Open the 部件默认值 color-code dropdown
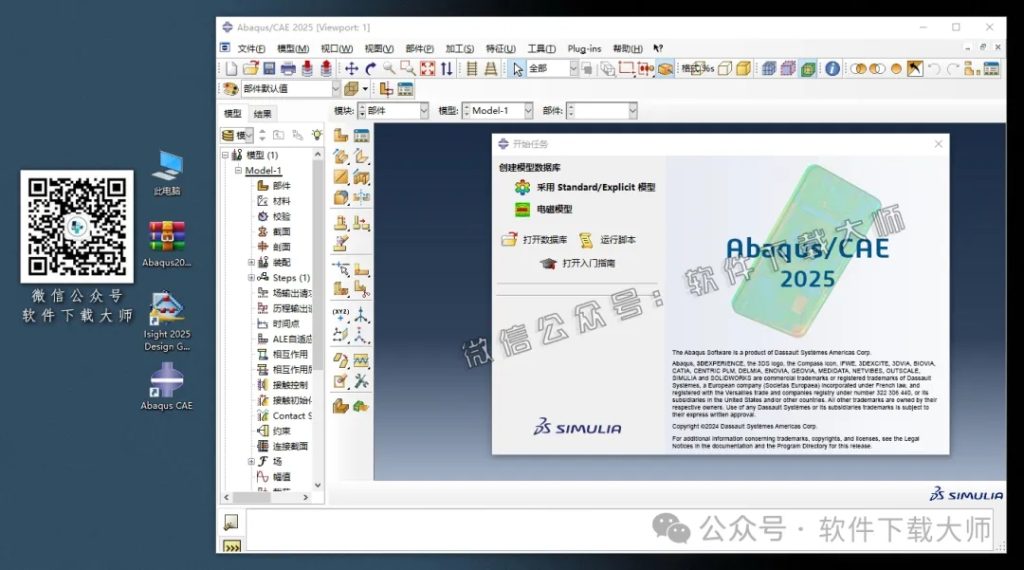This screenshot has height=570, width=1024. (x=291, y=89)
